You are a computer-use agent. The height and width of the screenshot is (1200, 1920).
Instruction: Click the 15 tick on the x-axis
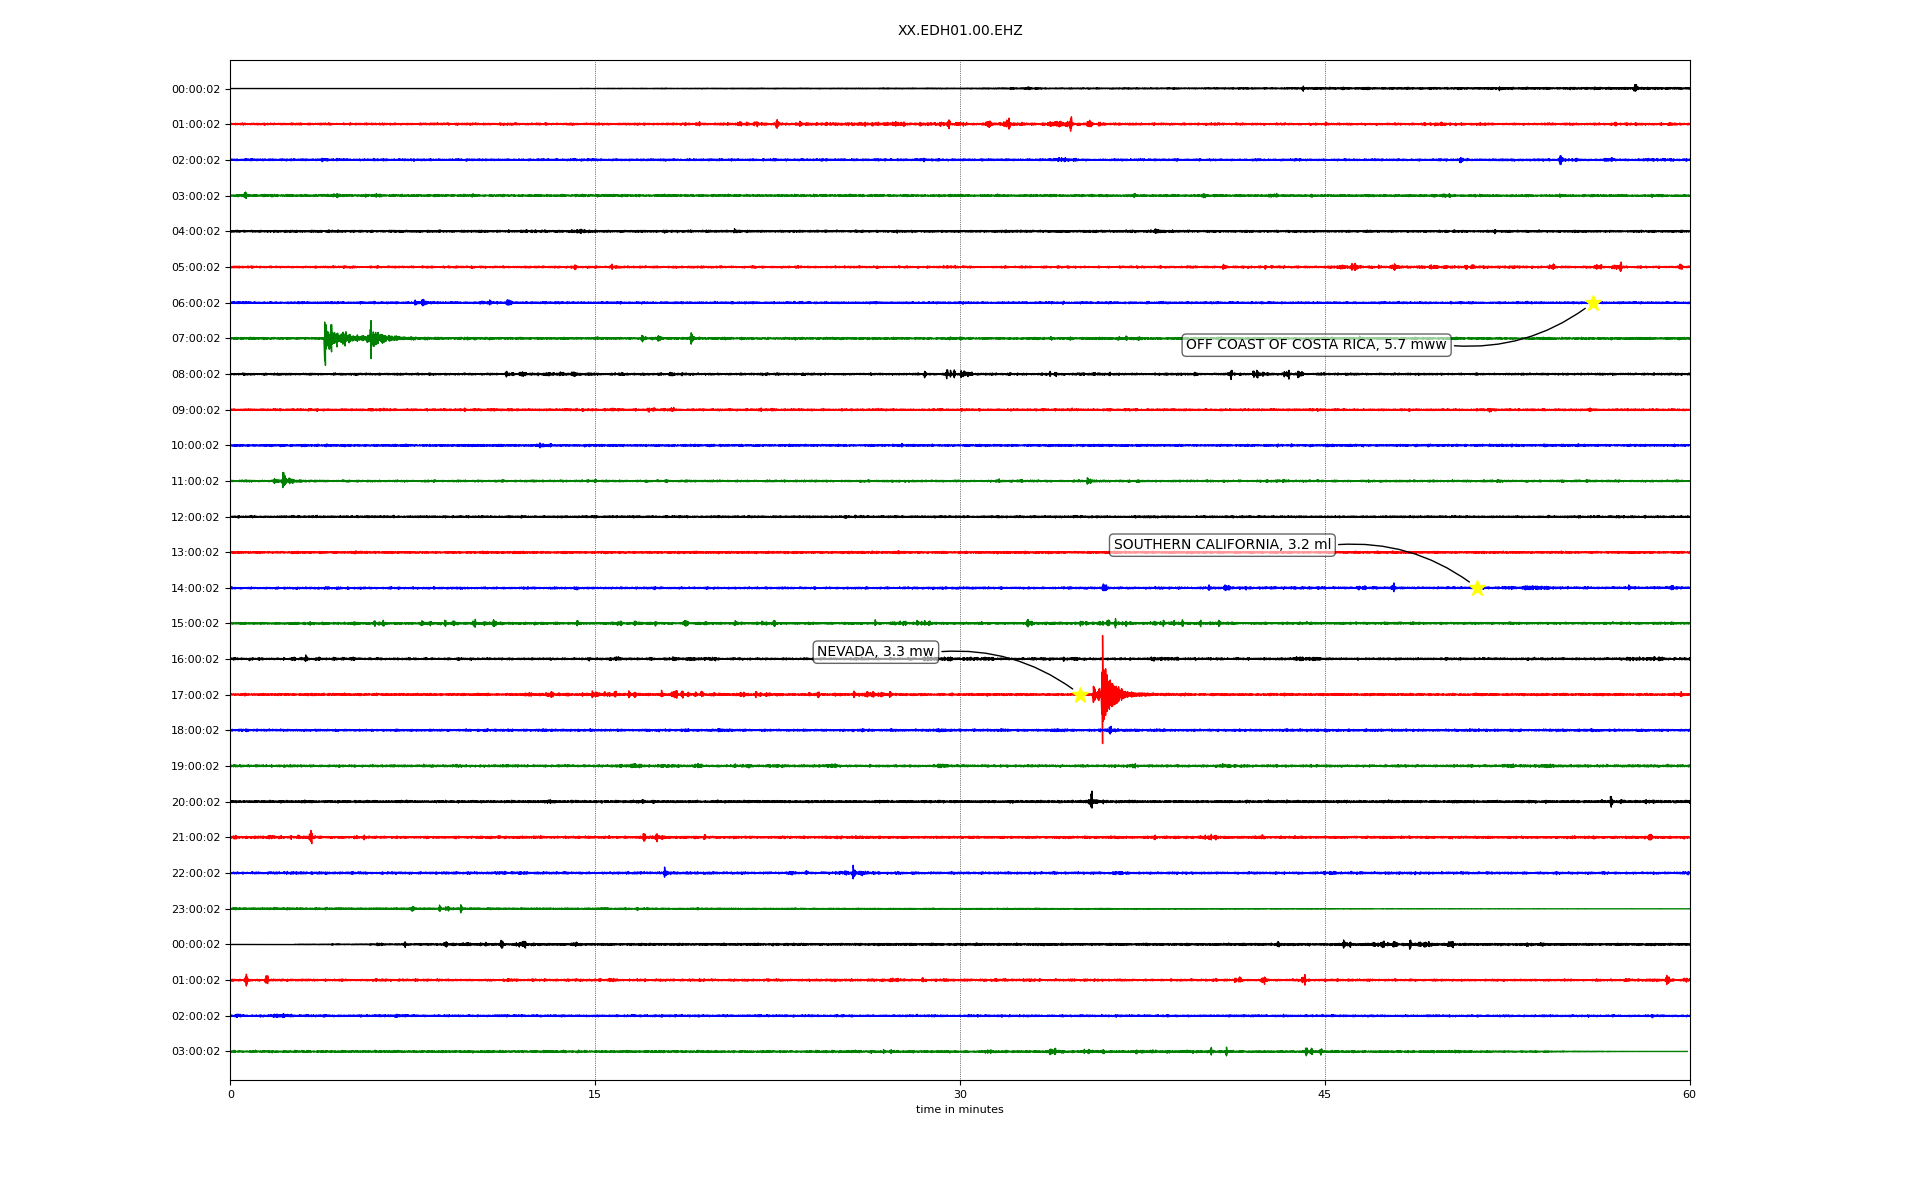[x=595, y=1094]
